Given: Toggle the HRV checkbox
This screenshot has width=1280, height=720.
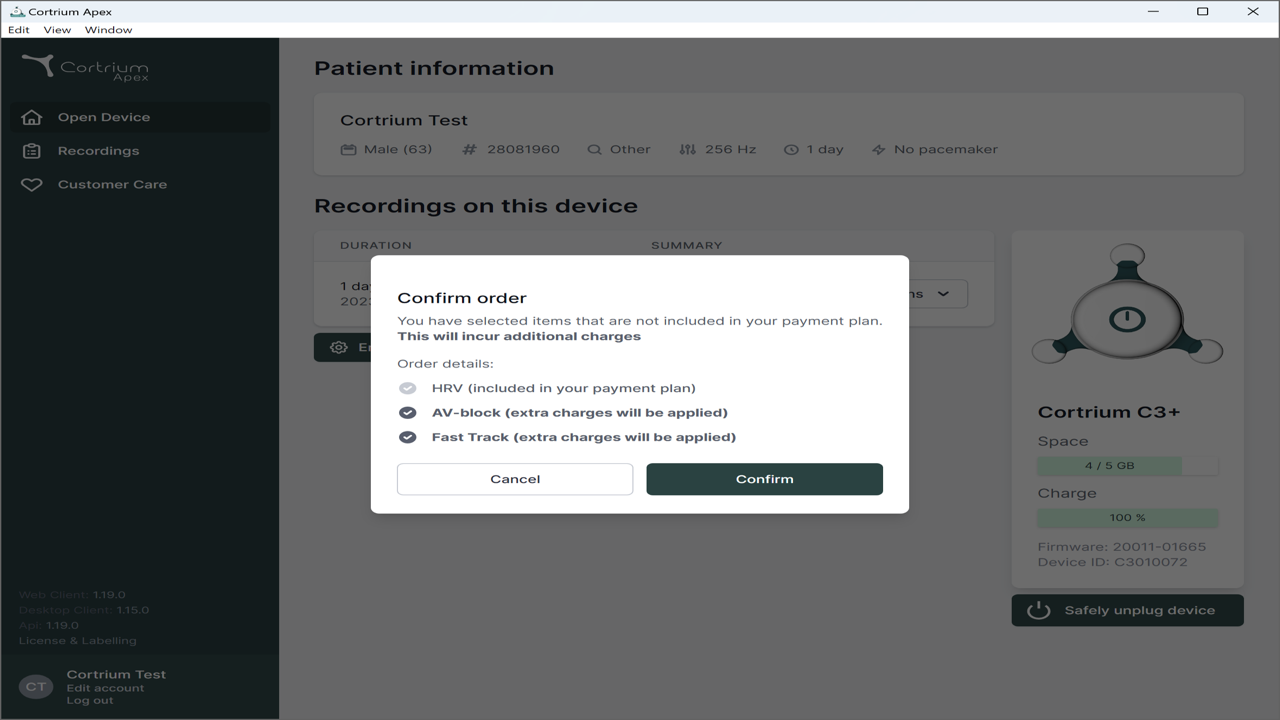Looking at the screenshot, I should (407, 388).
